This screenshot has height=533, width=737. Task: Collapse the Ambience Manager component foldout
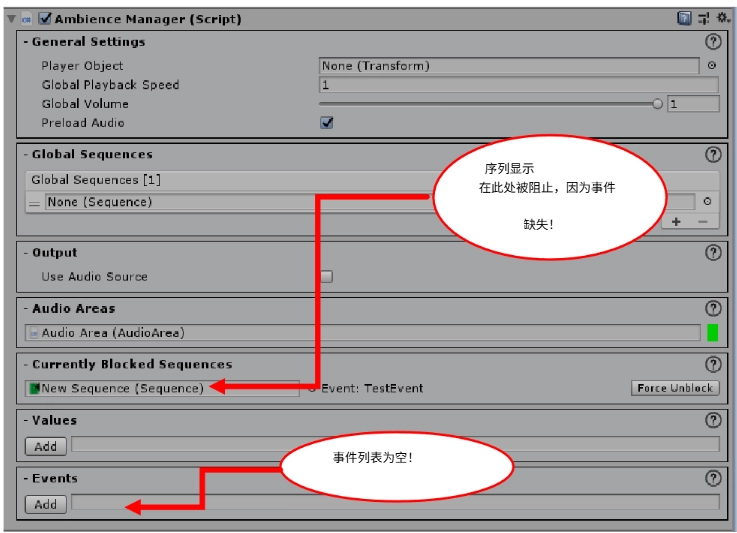[12, 19]
